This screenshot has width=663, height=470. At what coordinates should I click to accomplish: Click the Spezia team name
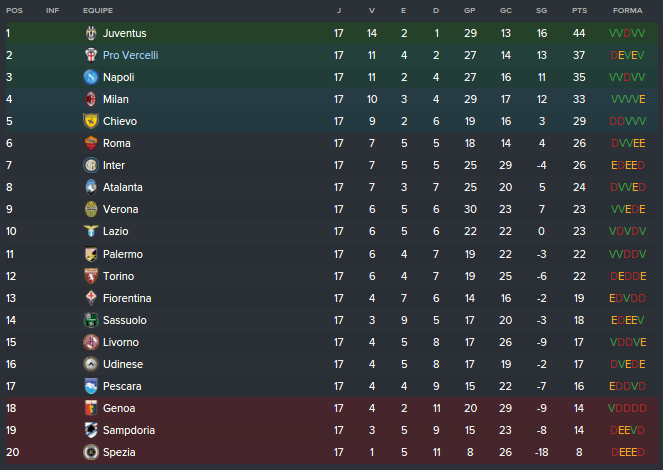(118, 452)
